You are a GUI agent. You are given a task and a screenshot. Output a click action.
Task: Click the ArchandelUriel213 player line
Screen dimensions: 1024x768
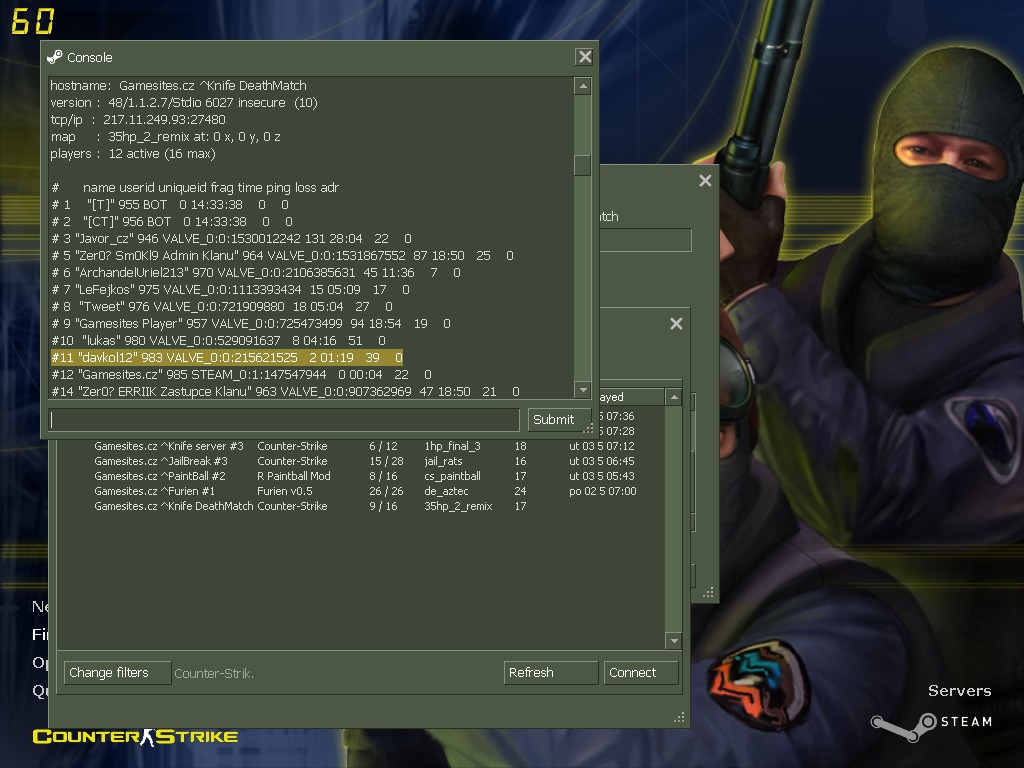pos(256,272)
